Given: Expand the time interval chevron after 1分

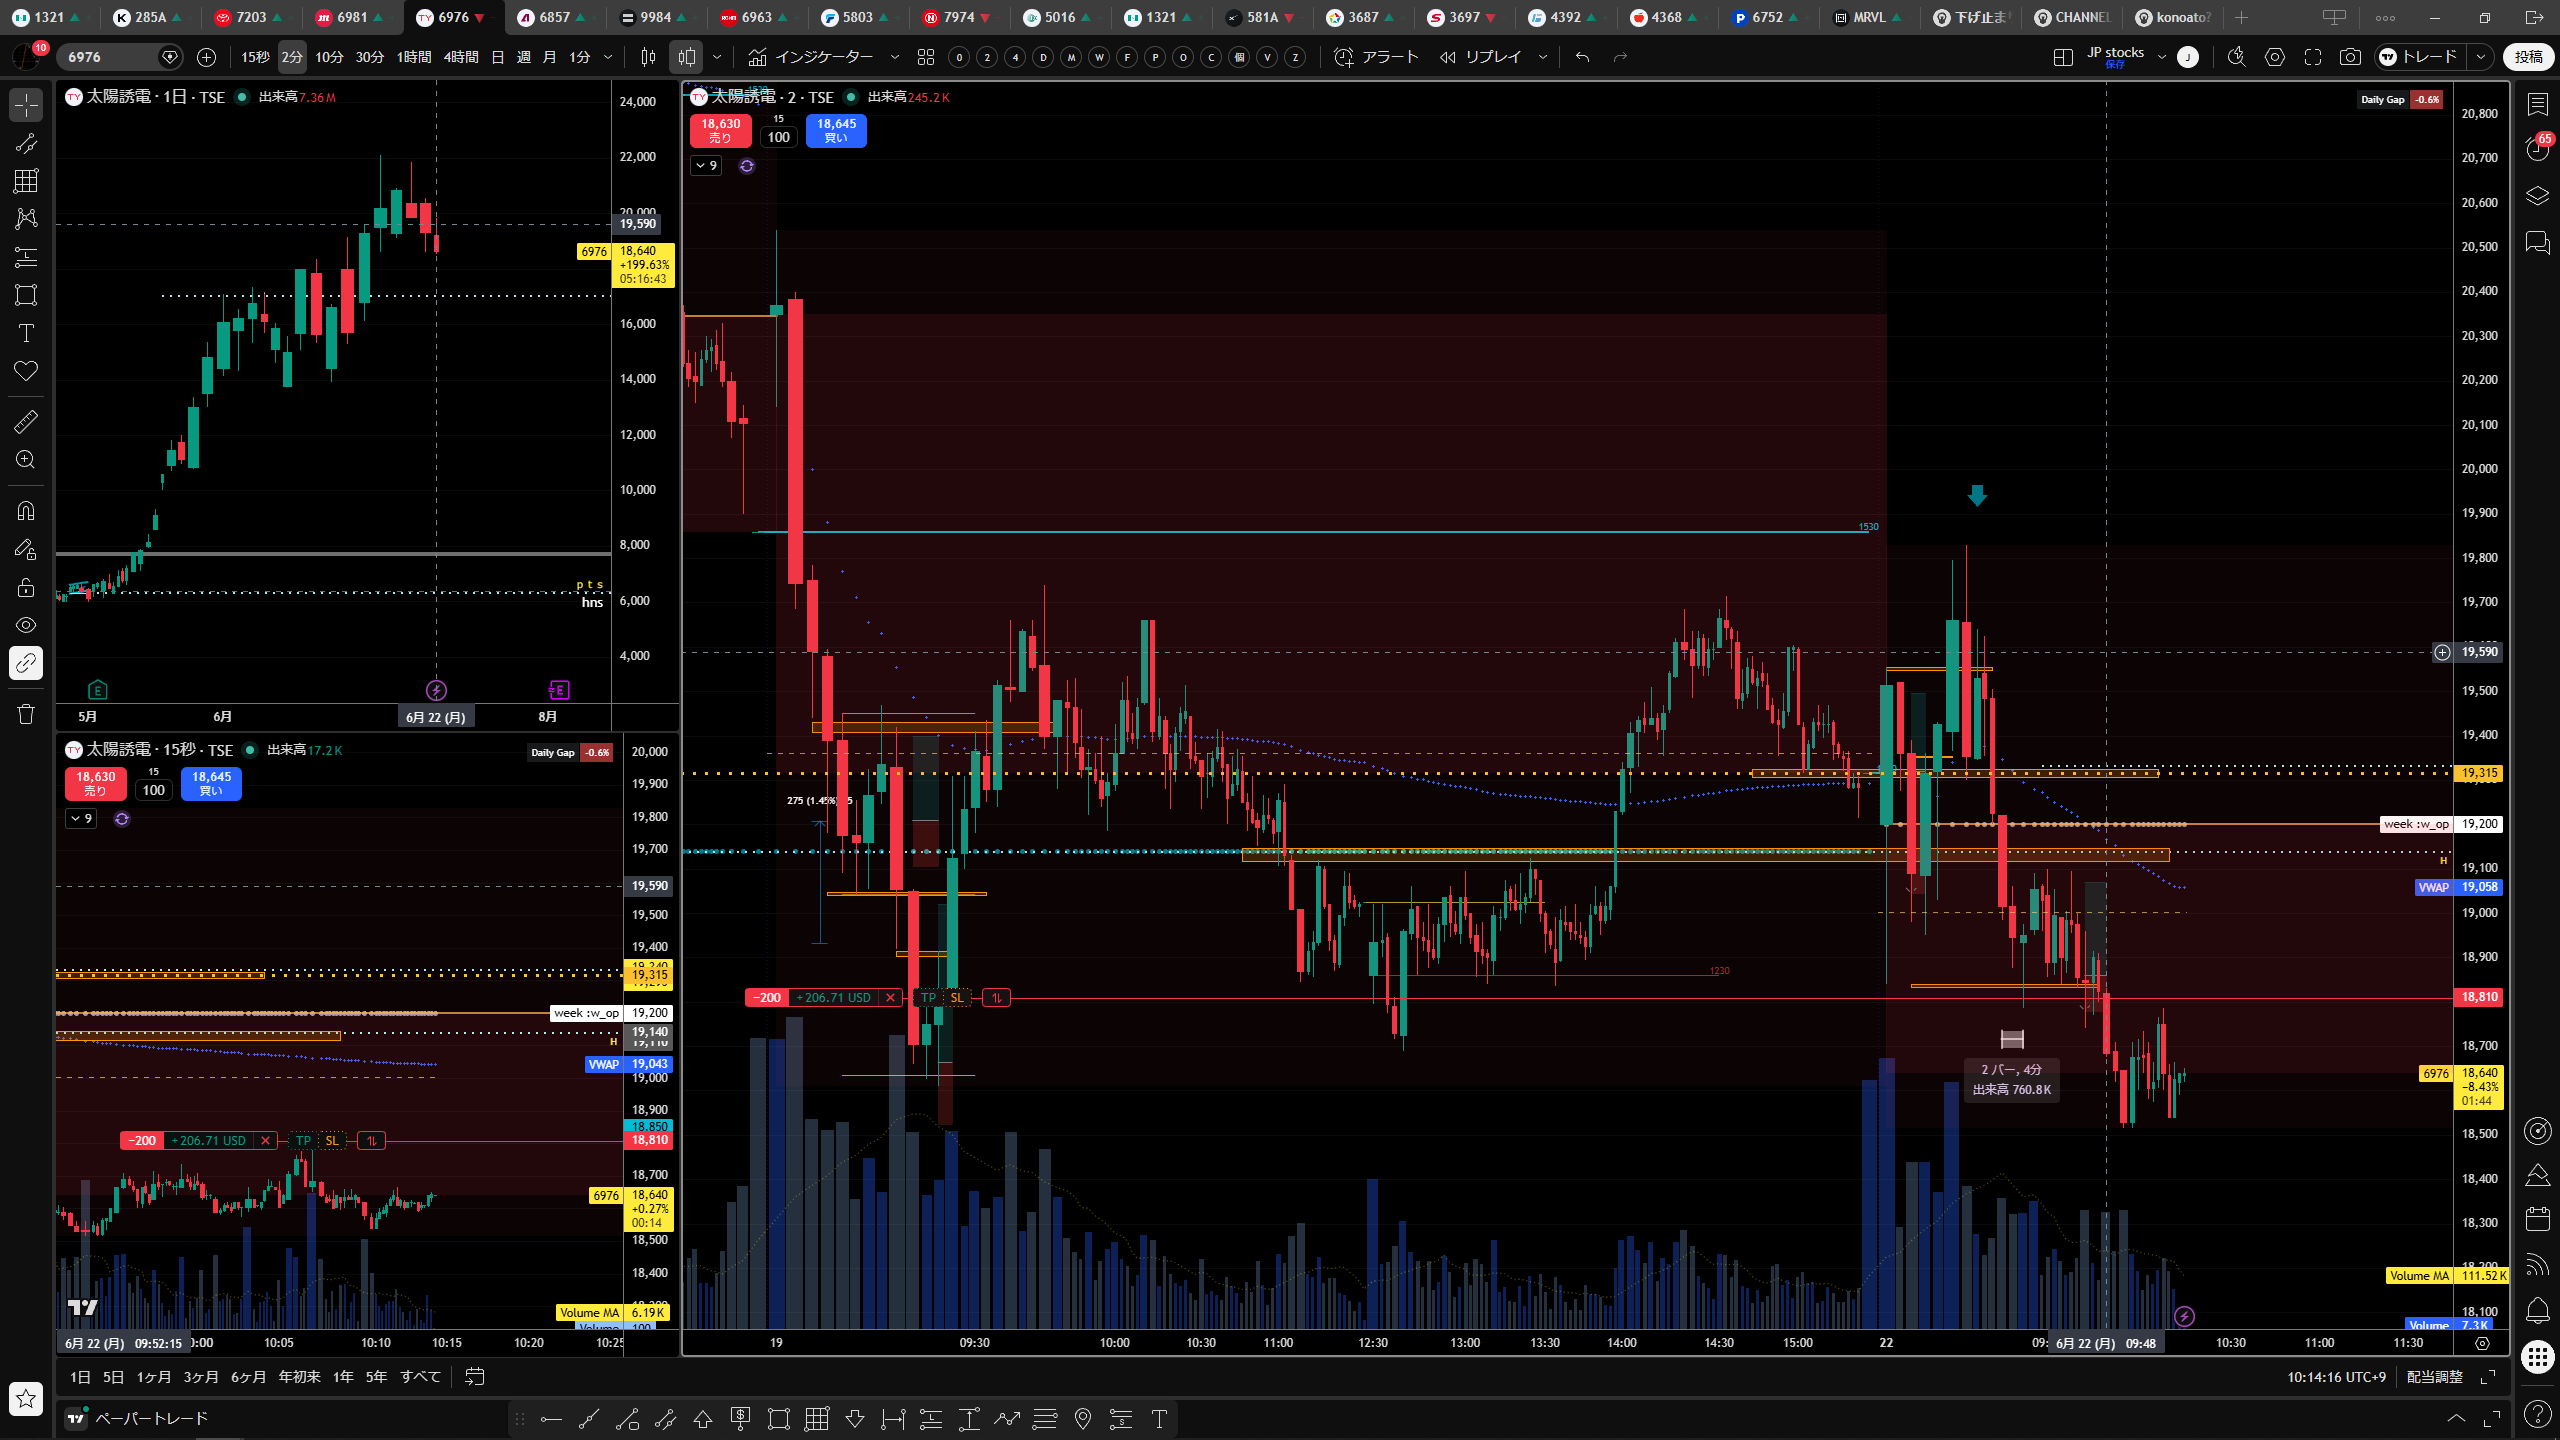Looking at the screenshot, I should (x=608, y=57).
